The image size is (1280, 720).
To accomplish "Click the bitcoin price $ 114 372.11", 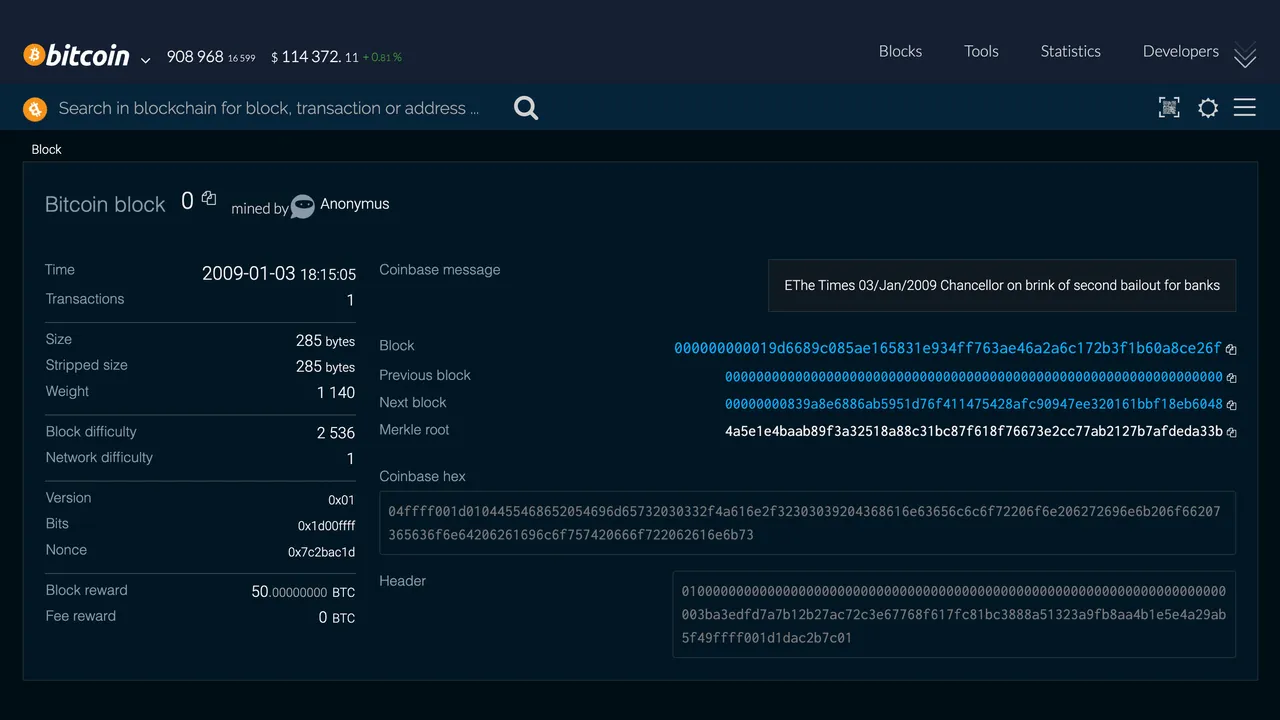I will coord(315,57).
